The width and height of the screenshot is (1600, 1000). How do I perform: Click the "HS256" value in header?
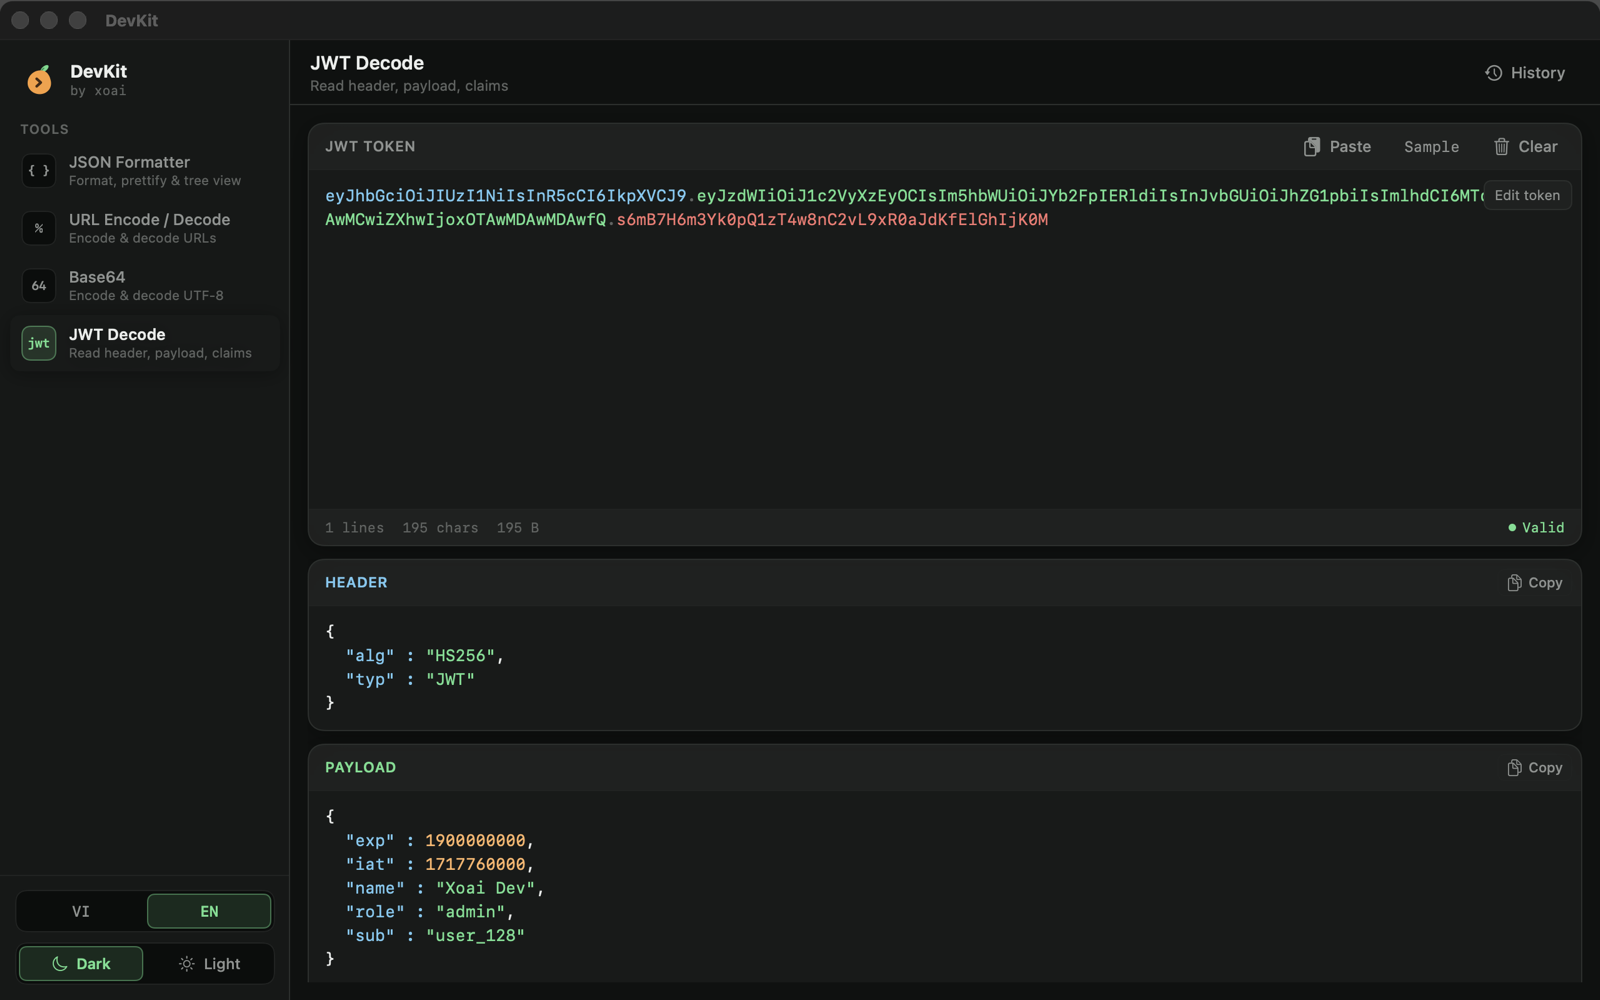coord(460,656)
